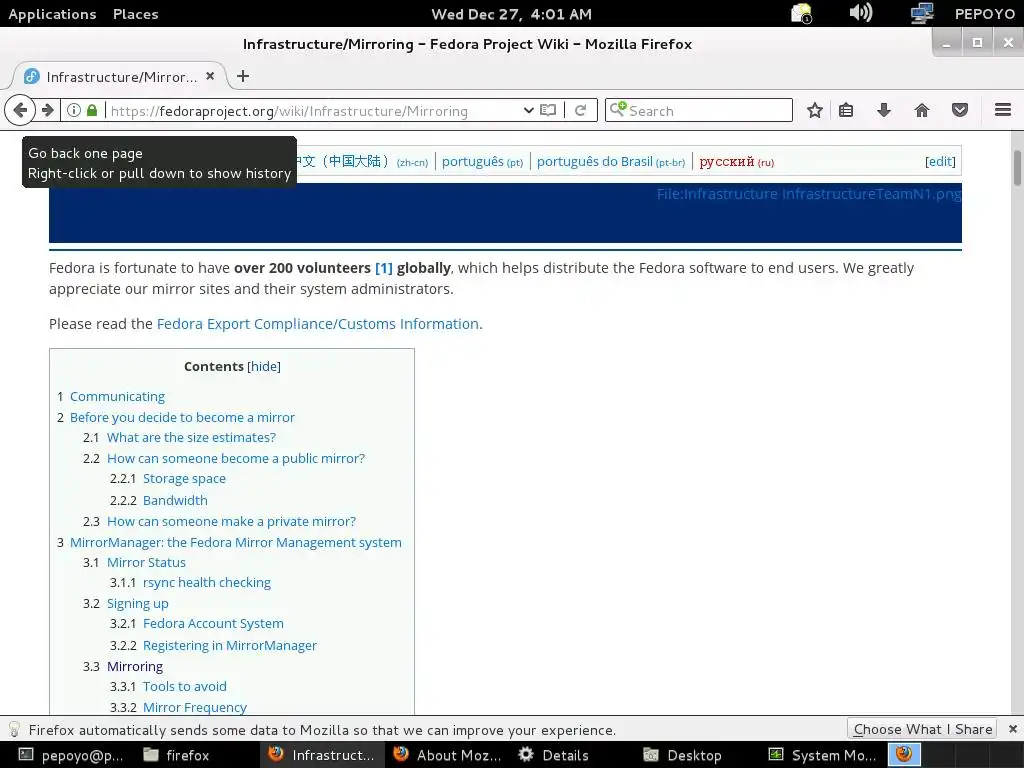Jump to Fedora Account System entry
1024x768 pixels.
213,624
